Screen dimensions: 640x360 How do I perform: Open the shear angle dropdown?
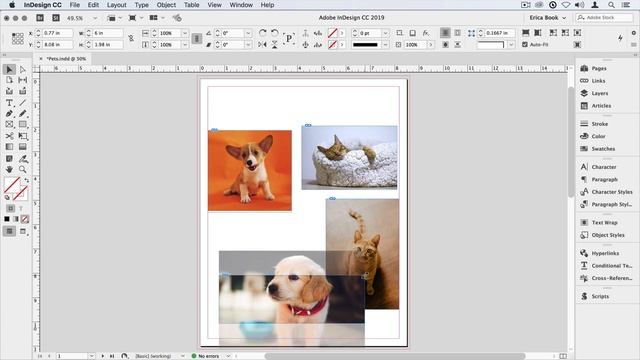tap(248, 44)
